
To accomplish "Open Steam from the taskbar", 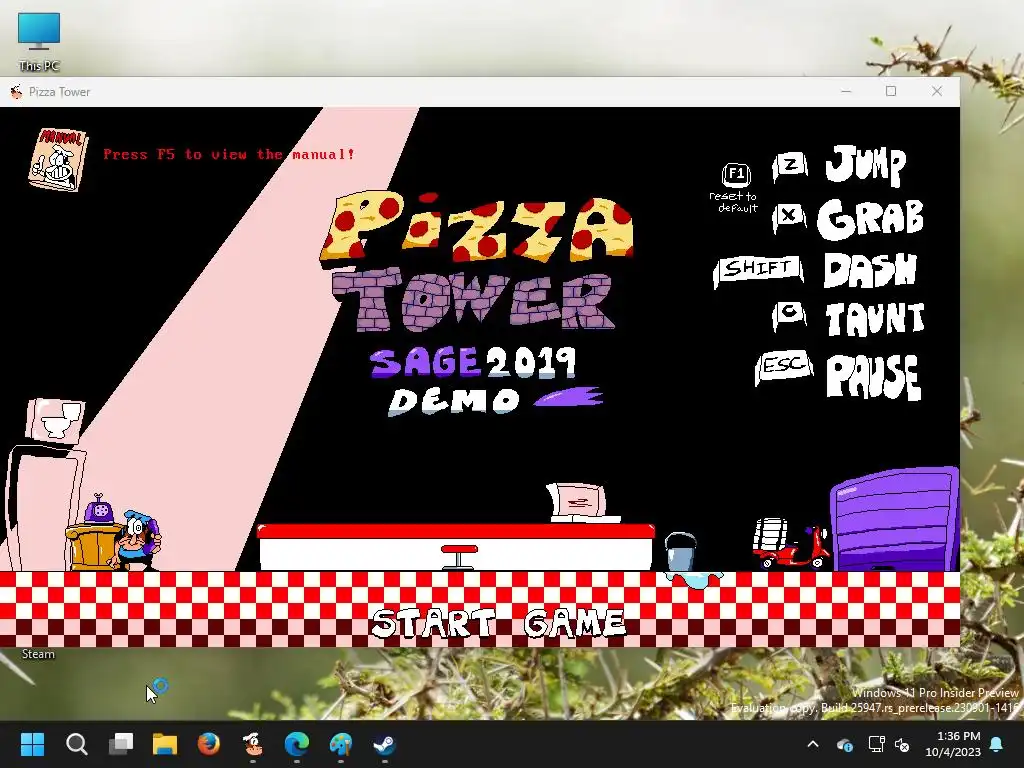I will point(385,744).
